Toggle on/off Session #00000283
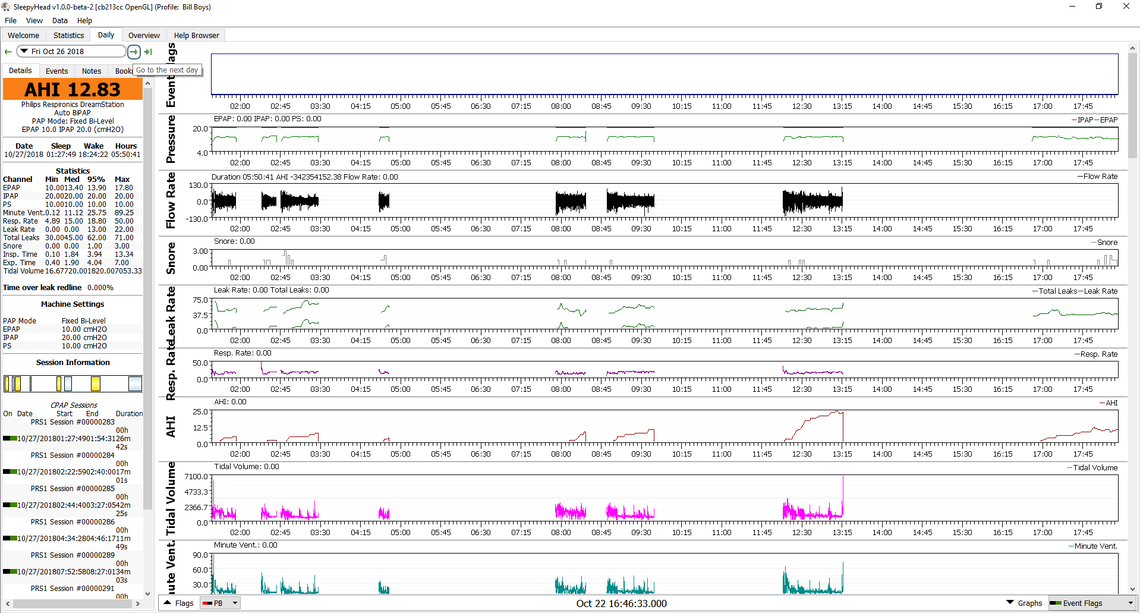Image resolution: width=1140 pixels, height=613 pixels. tap(9, 438)
